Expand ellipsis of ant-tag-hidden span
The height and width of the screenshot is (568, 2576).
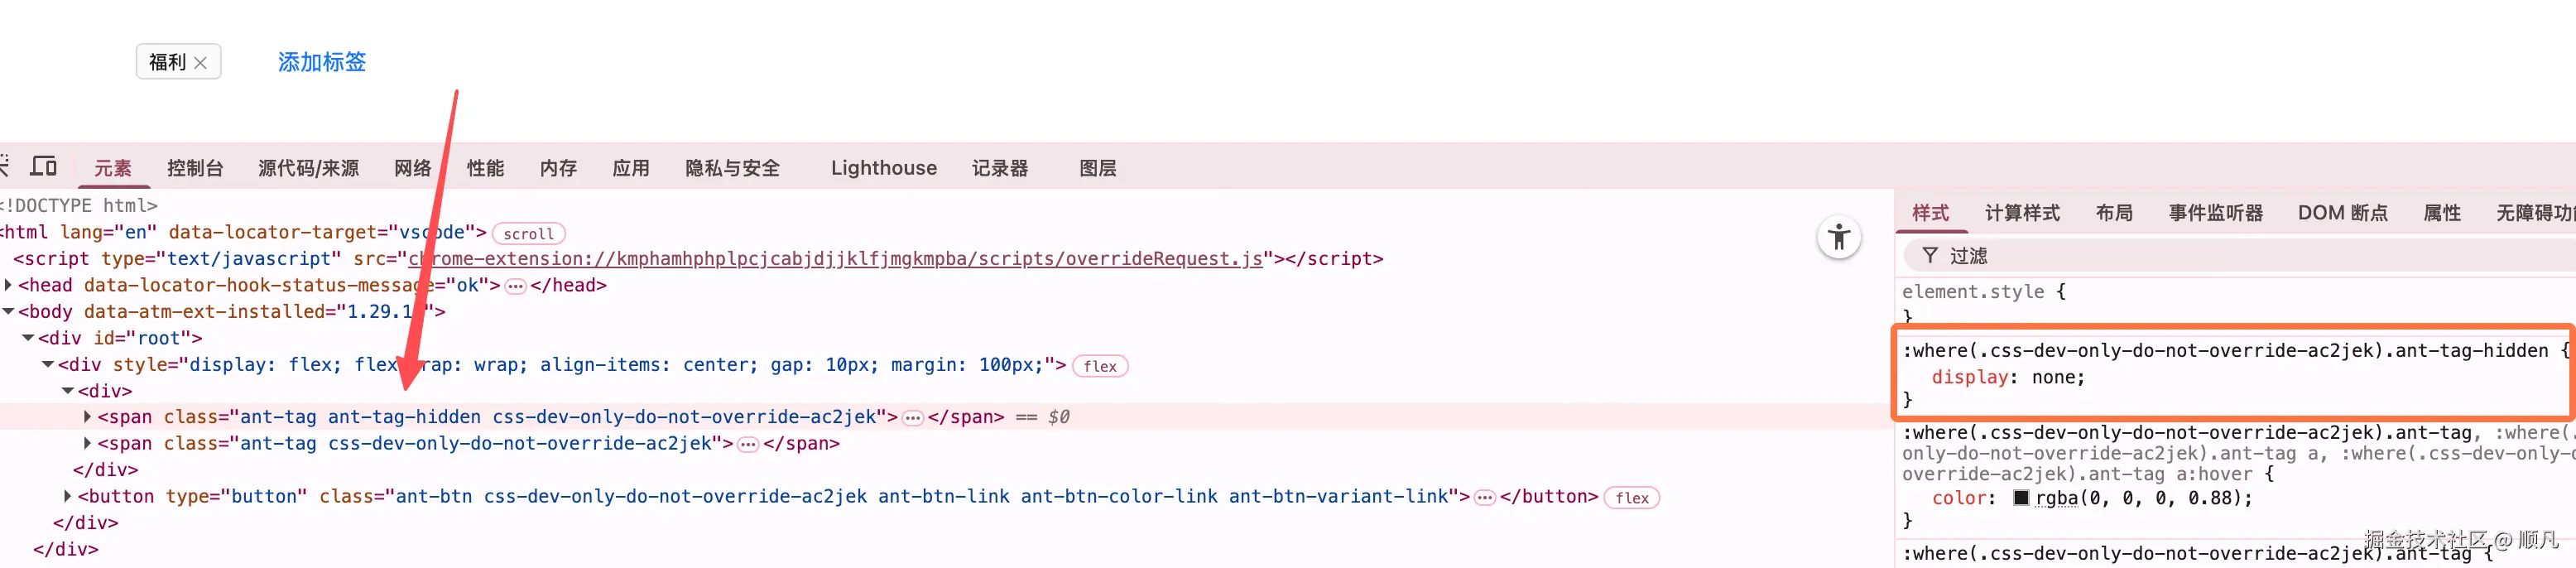[912, 418]
